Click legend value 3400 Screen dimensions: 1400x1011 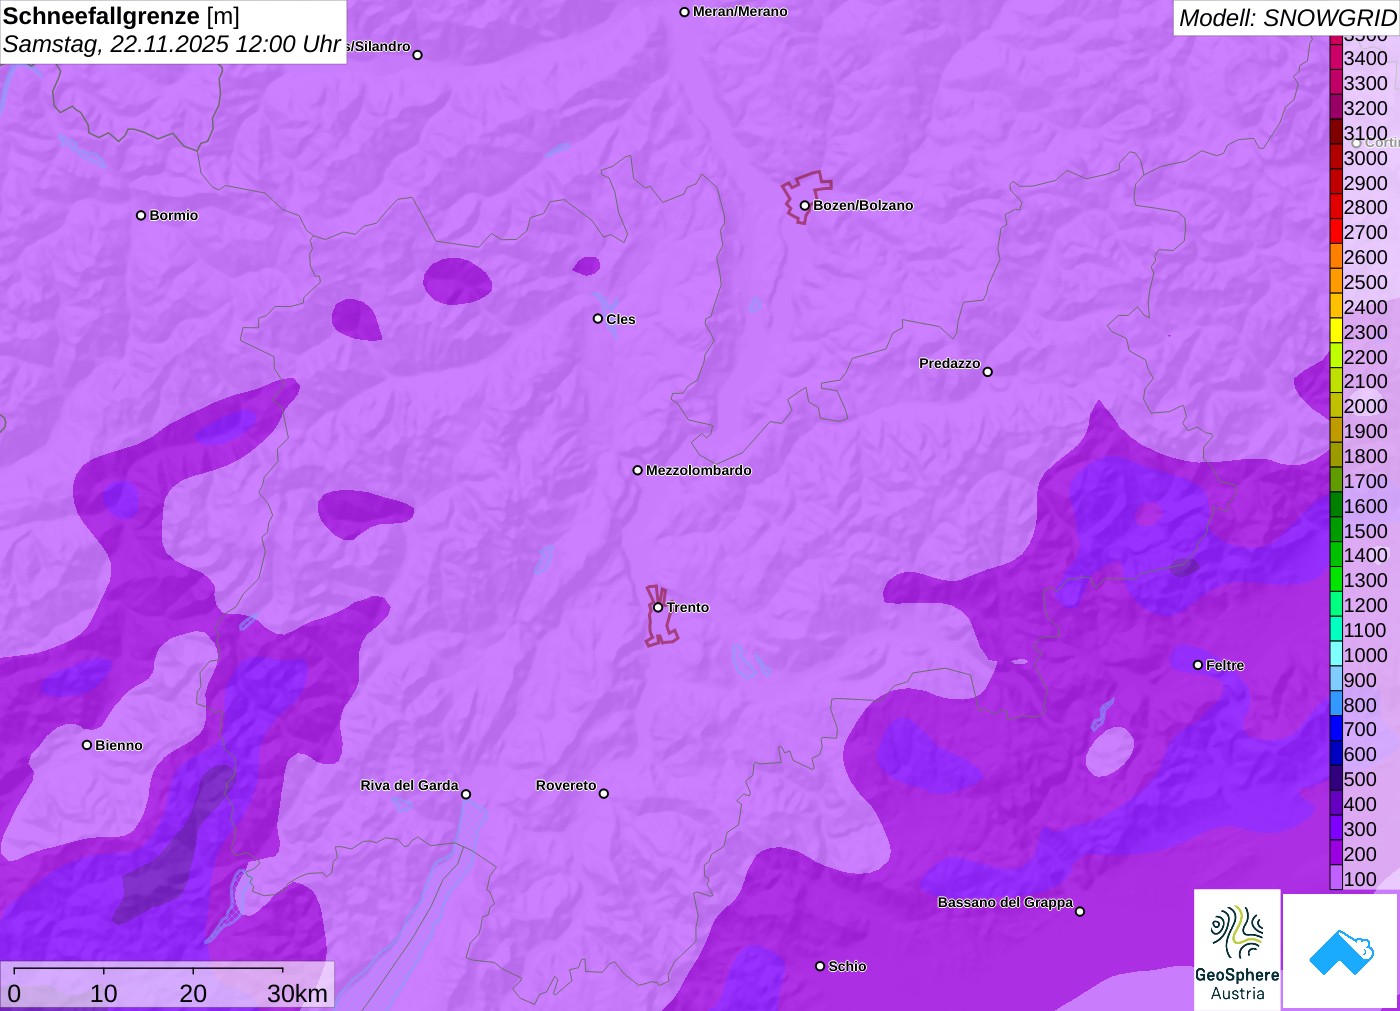tap(1365, 58)
